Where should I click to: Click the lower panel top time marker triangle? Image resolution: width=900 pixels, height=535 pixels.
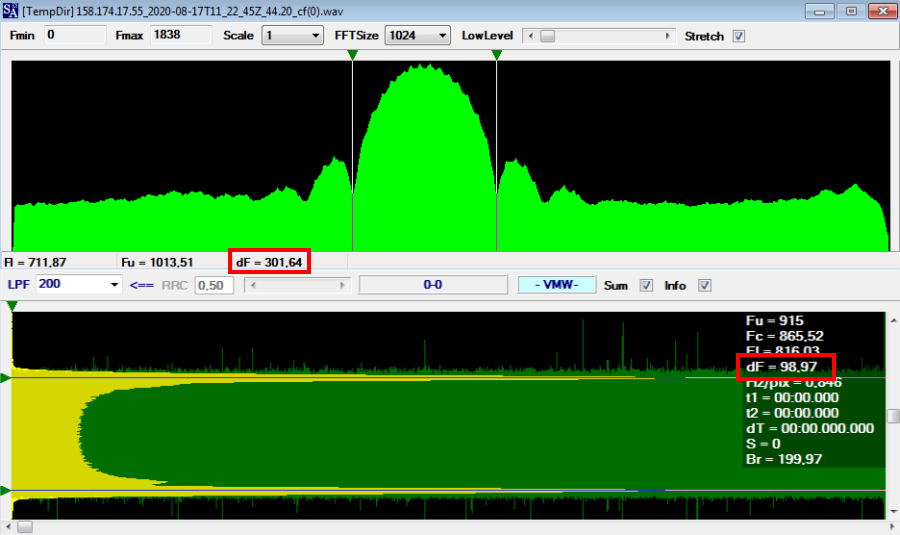(11, 307)
